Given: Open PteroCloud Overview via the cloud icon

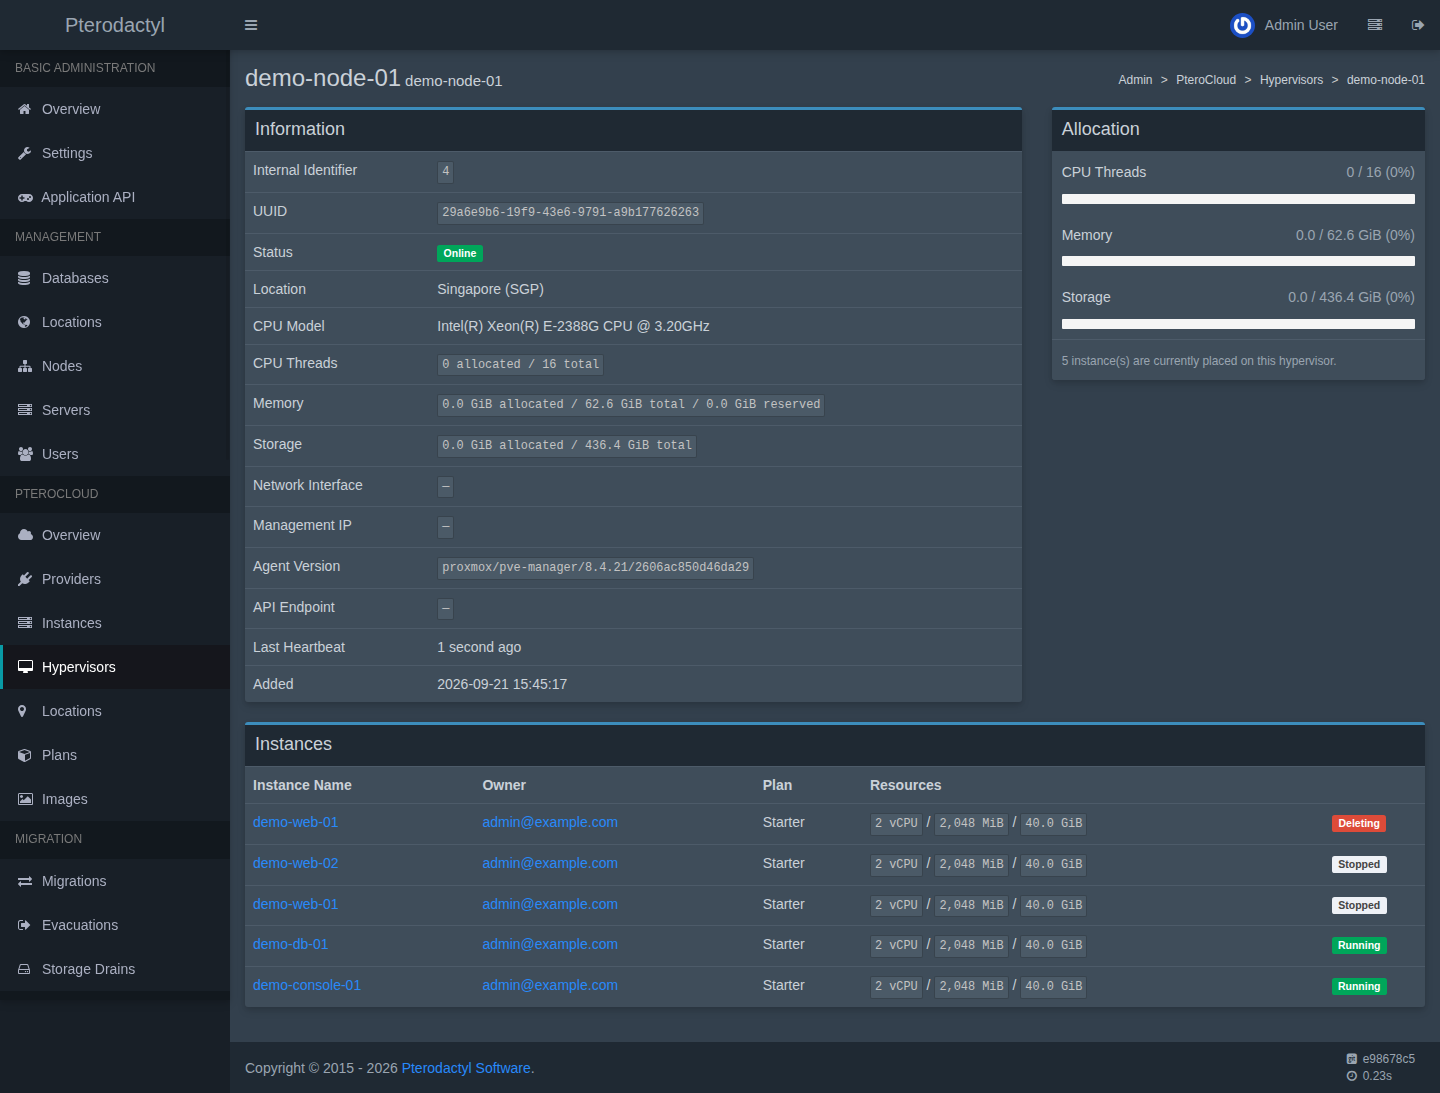Looking at the screenshot, I should (25, 535).
